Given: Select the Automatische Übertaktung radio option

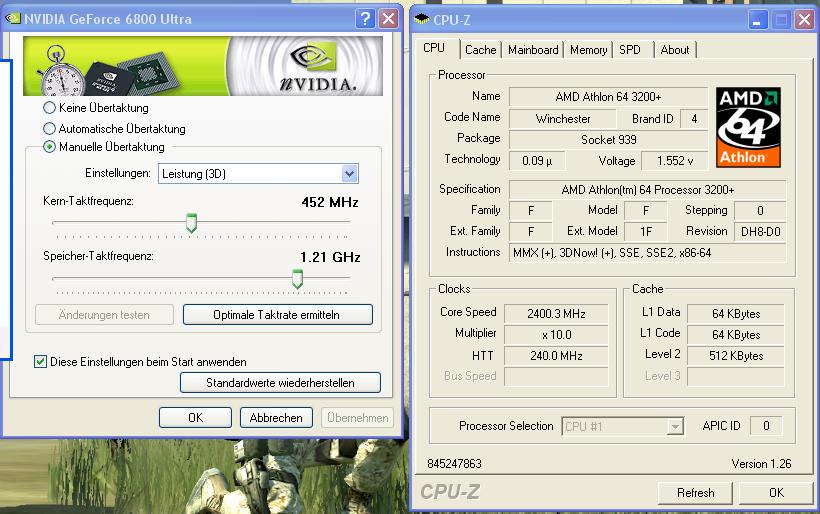Looking at the screenshot, I should (49, 128).
